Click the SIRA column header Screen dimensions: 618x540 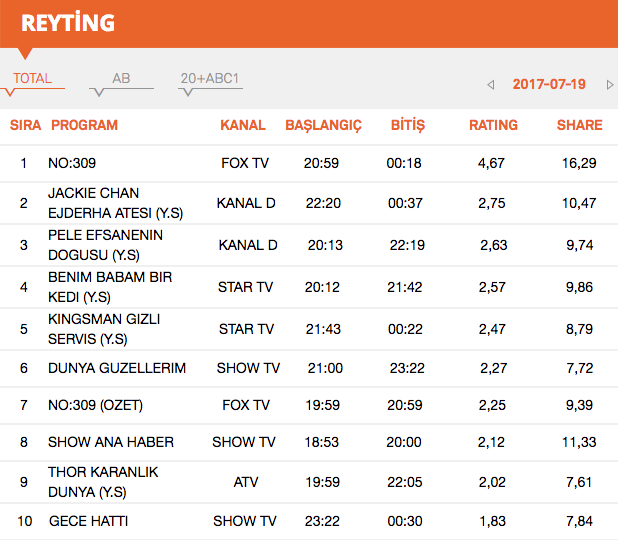tap(25, 125)
